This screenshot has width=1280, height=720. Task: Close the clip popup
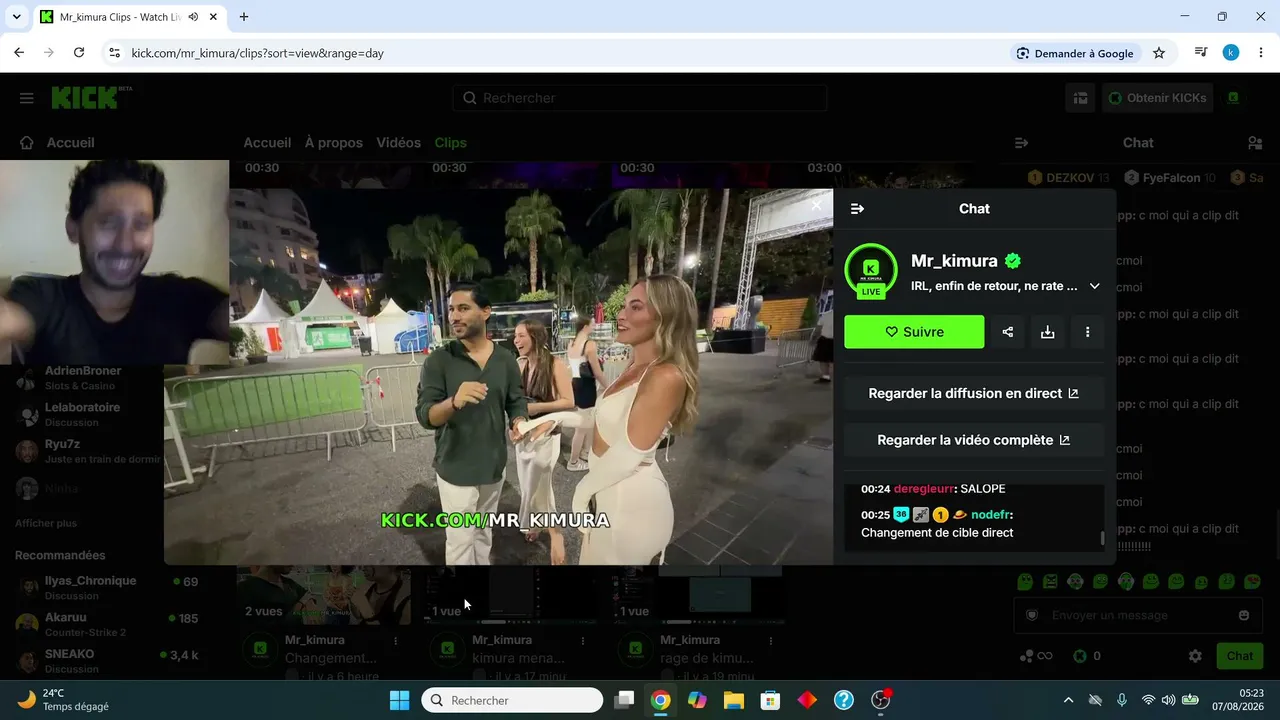[x=816, y=206]
